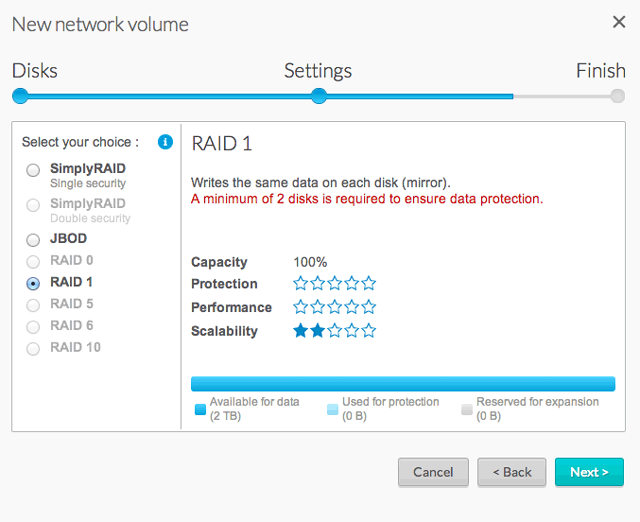The image size is (640, 522).
Task: Jump to the Disks step marker
Action: (x=20, y=96)
